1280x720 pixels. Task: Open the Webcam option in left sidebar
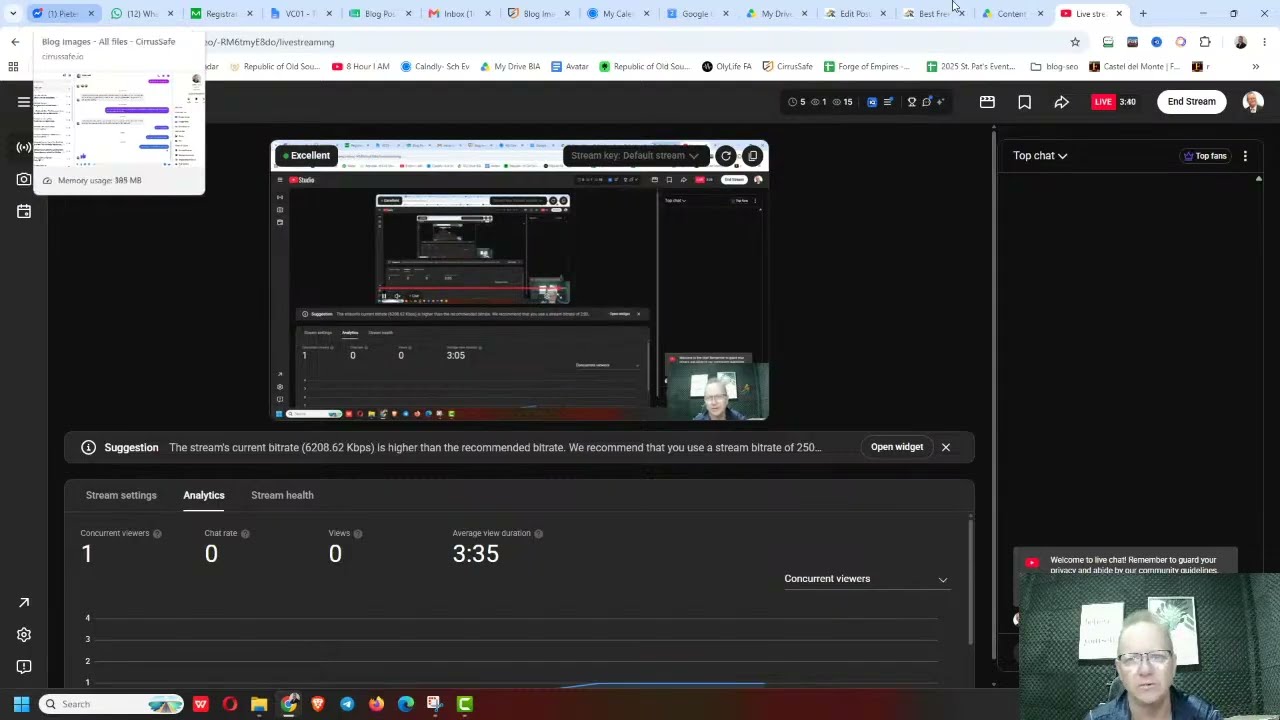point(24,179)
